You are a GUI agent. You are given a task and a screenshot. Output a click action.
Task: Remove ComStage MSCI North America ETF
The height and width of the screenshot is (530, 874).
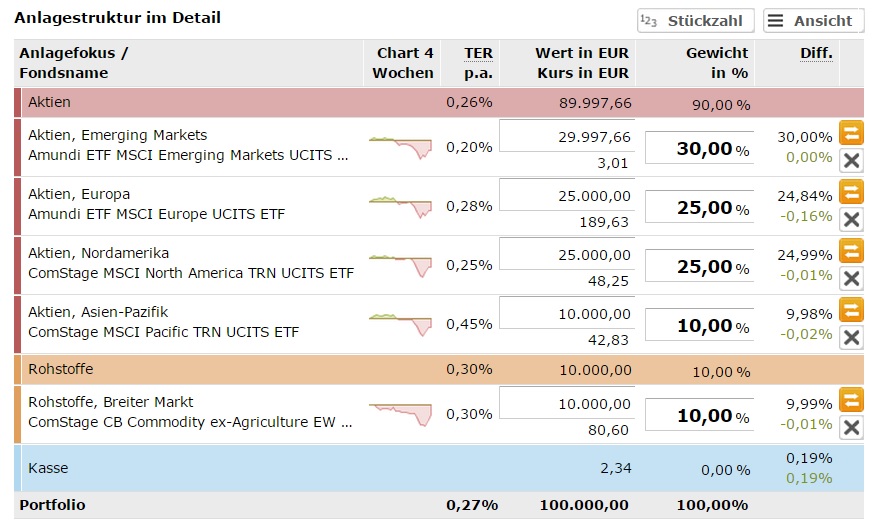[851, 278]
